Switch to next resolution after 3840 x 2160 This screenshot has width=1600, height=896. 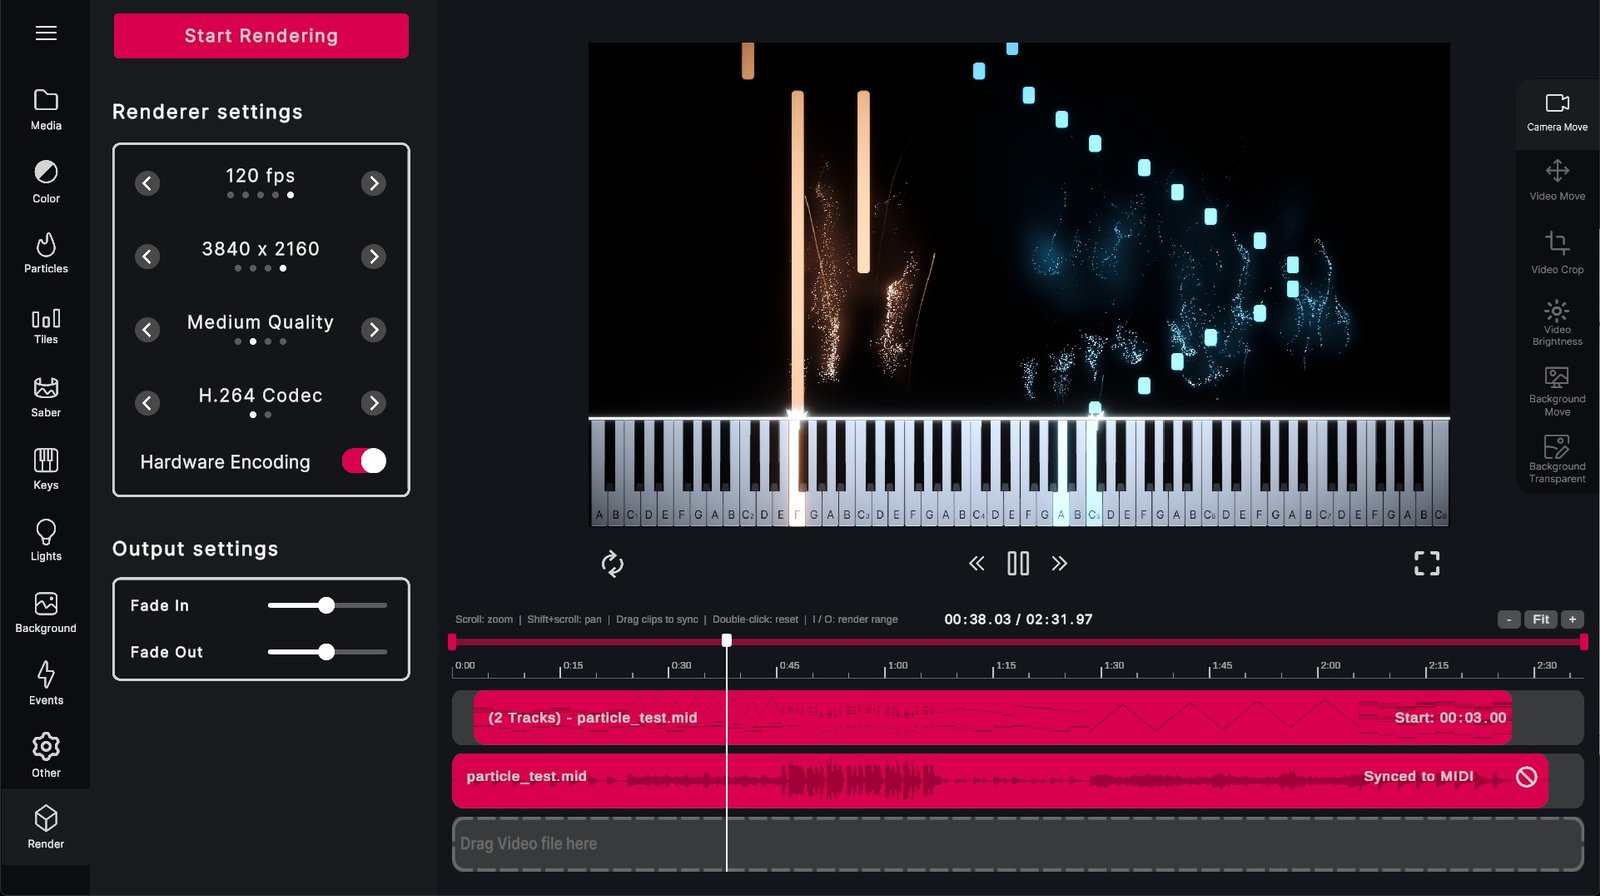pyautogui.click(x=374, y=257)
